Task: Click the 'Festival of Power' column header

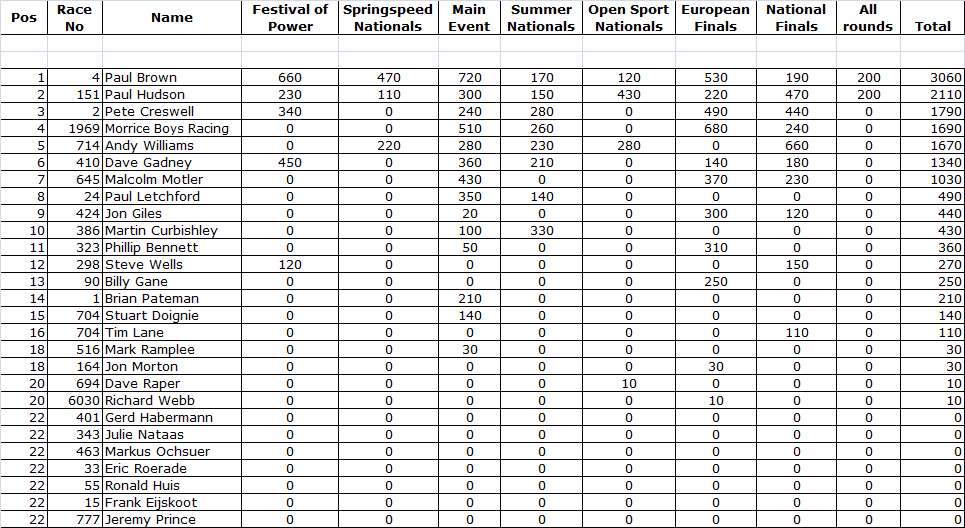Action: pos(290,18)
